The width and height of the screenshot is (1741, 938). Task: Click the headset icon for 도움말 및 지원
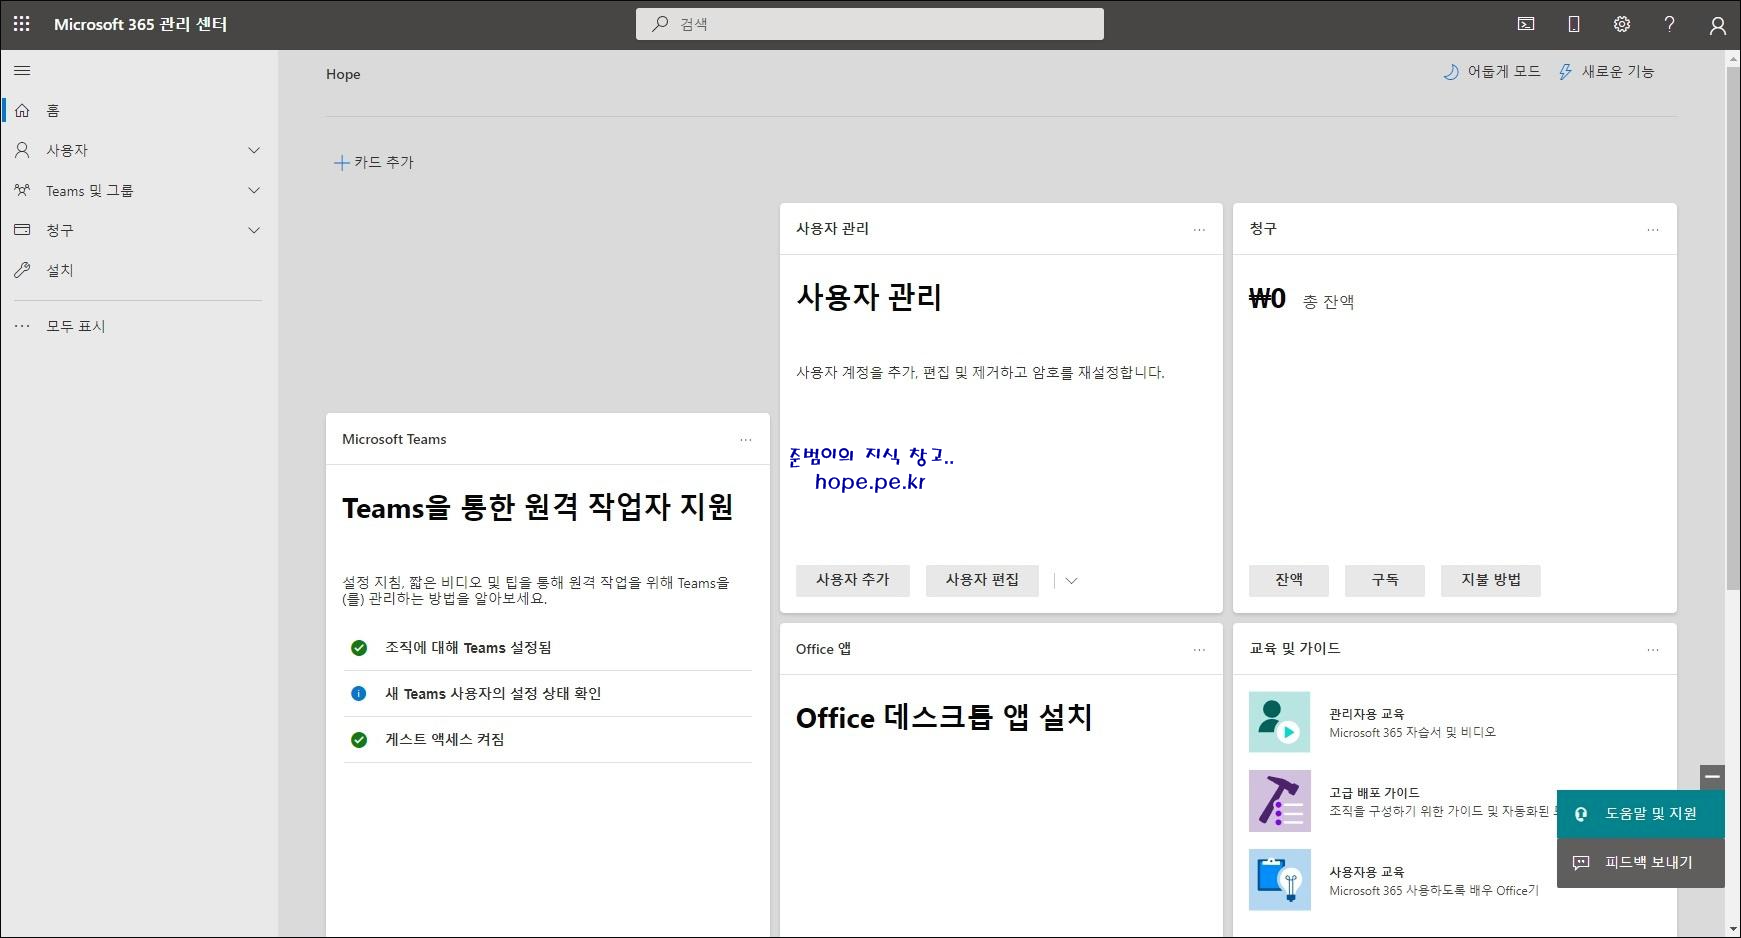[x=1581, y=814]
